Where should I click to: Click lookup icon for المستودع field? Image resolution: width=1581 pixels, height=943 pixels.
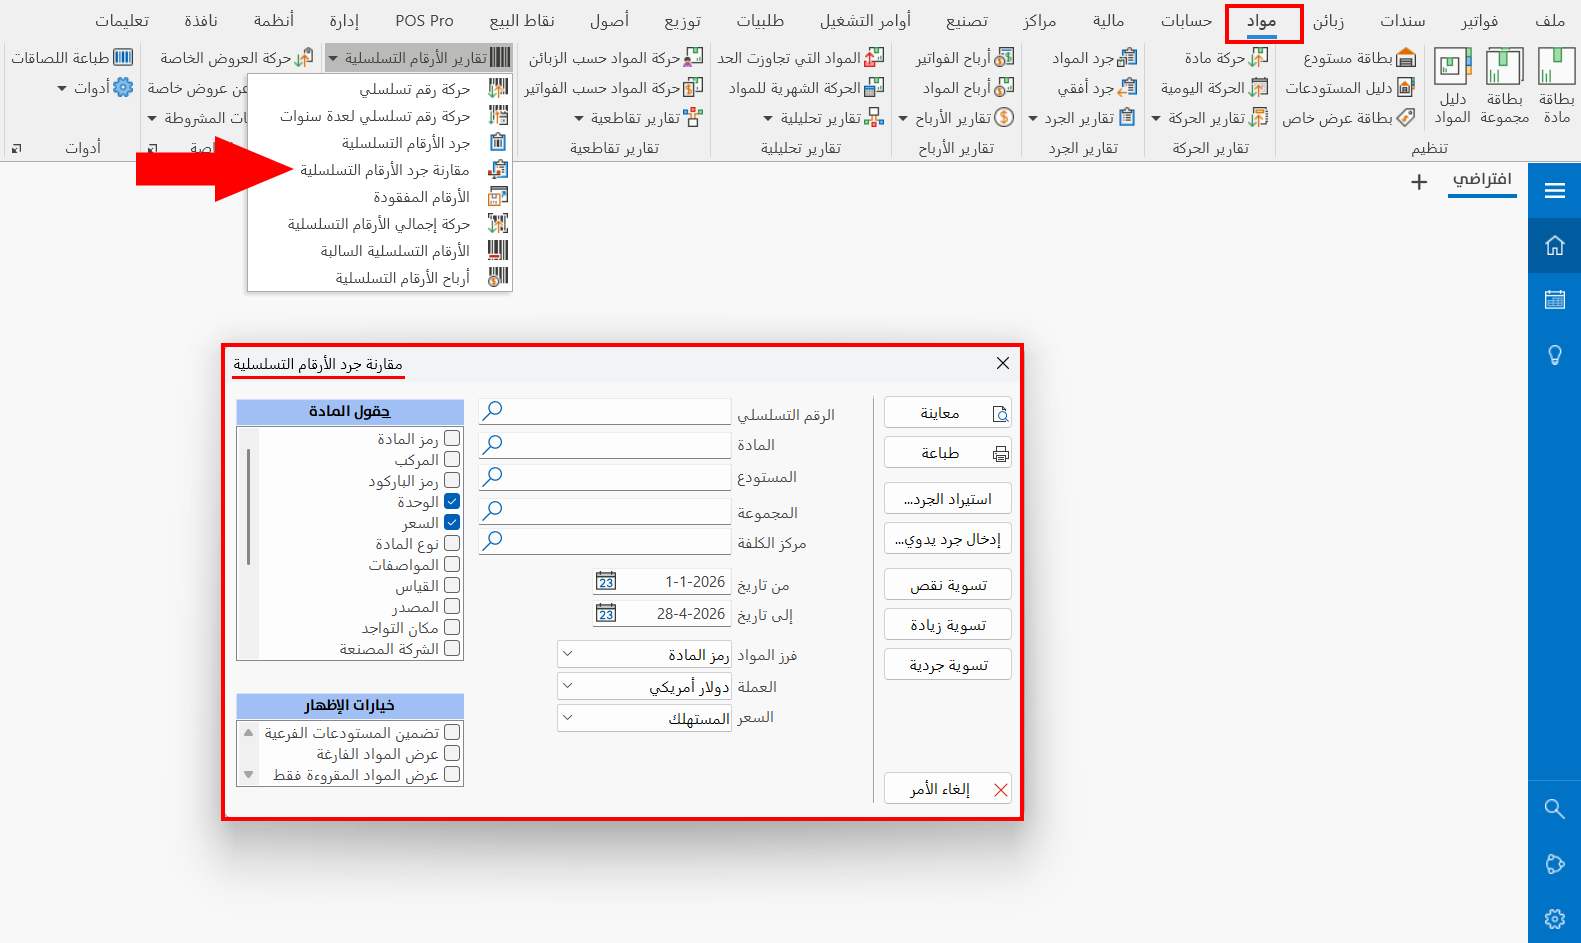point(492,477)
